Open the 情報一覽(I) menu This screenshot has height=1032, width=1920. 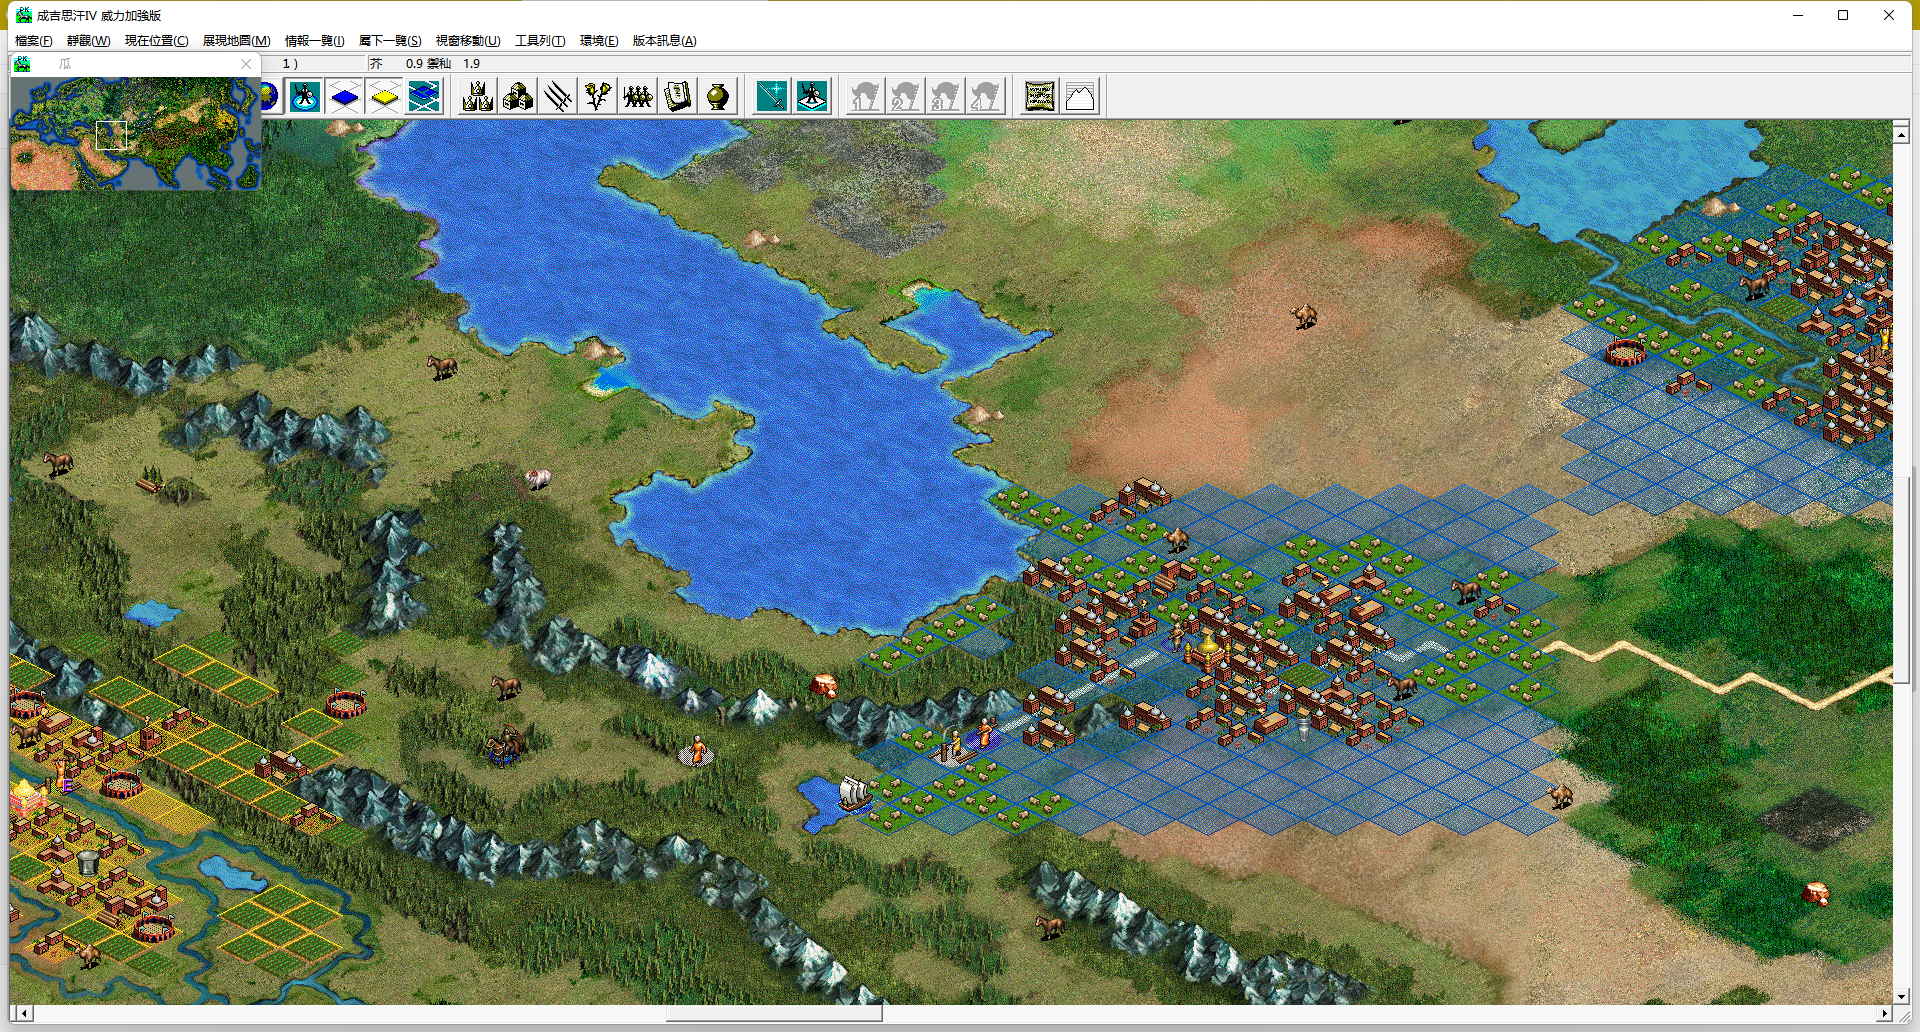pyautogui.click(x=314, y=41)
